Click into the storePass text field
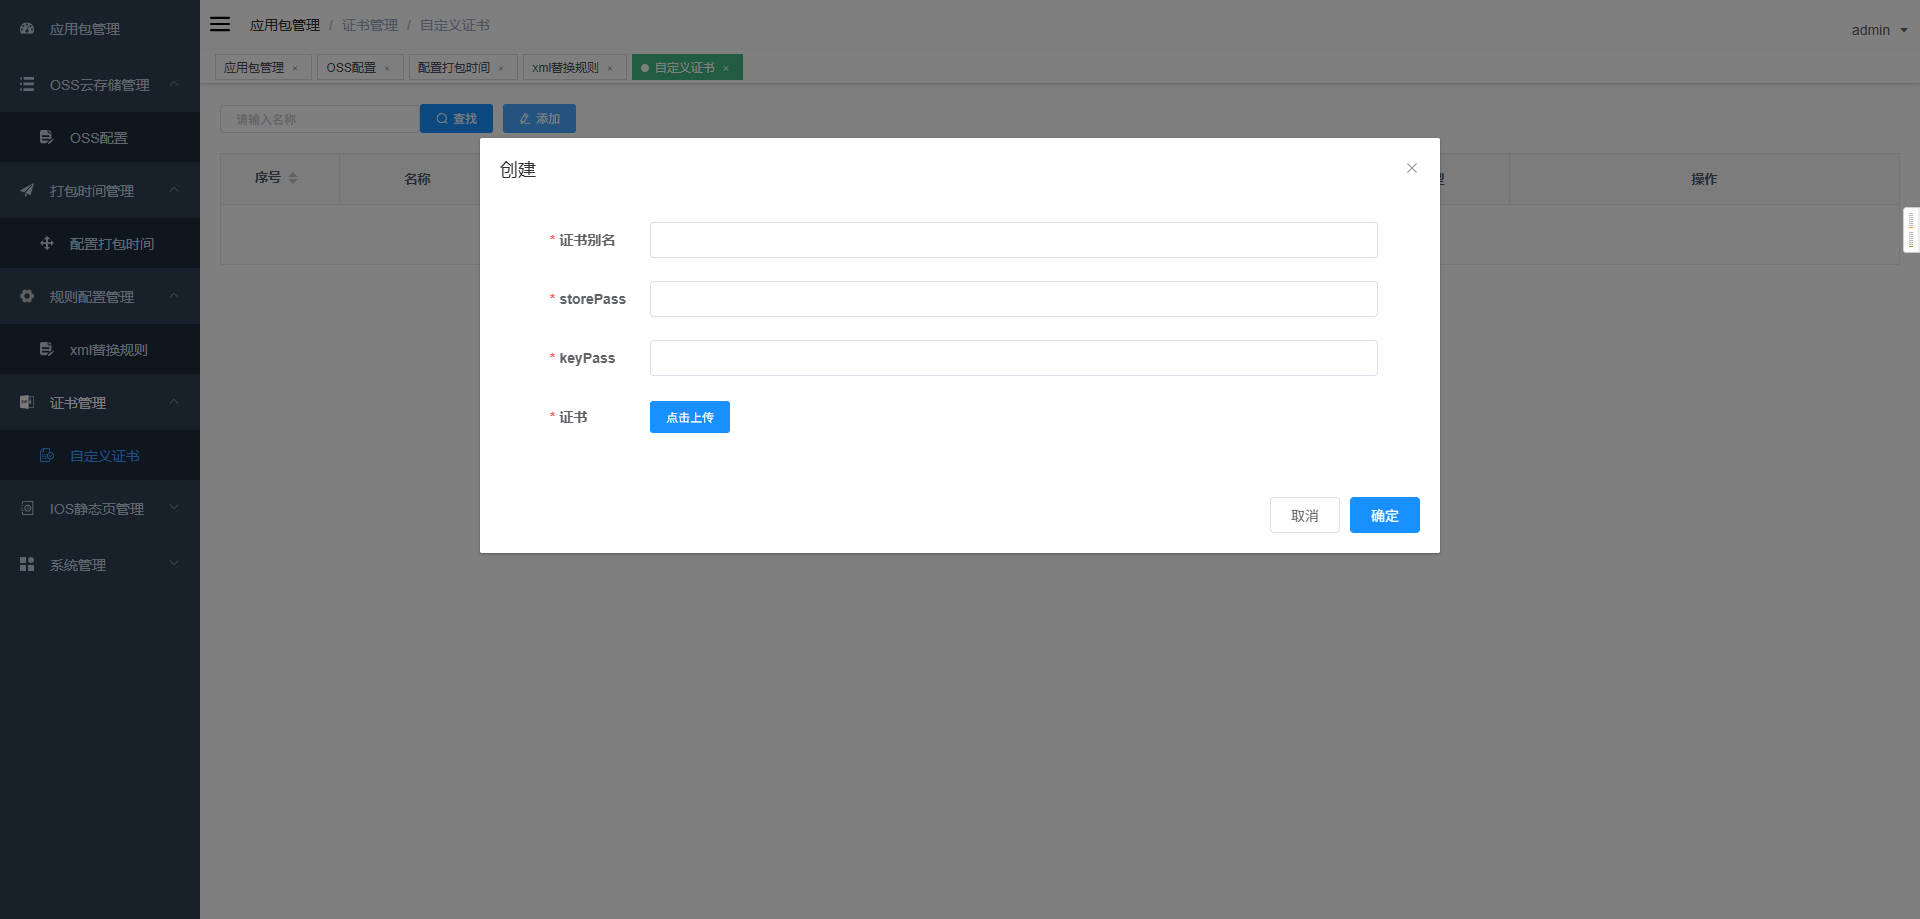 [1013, 299]
